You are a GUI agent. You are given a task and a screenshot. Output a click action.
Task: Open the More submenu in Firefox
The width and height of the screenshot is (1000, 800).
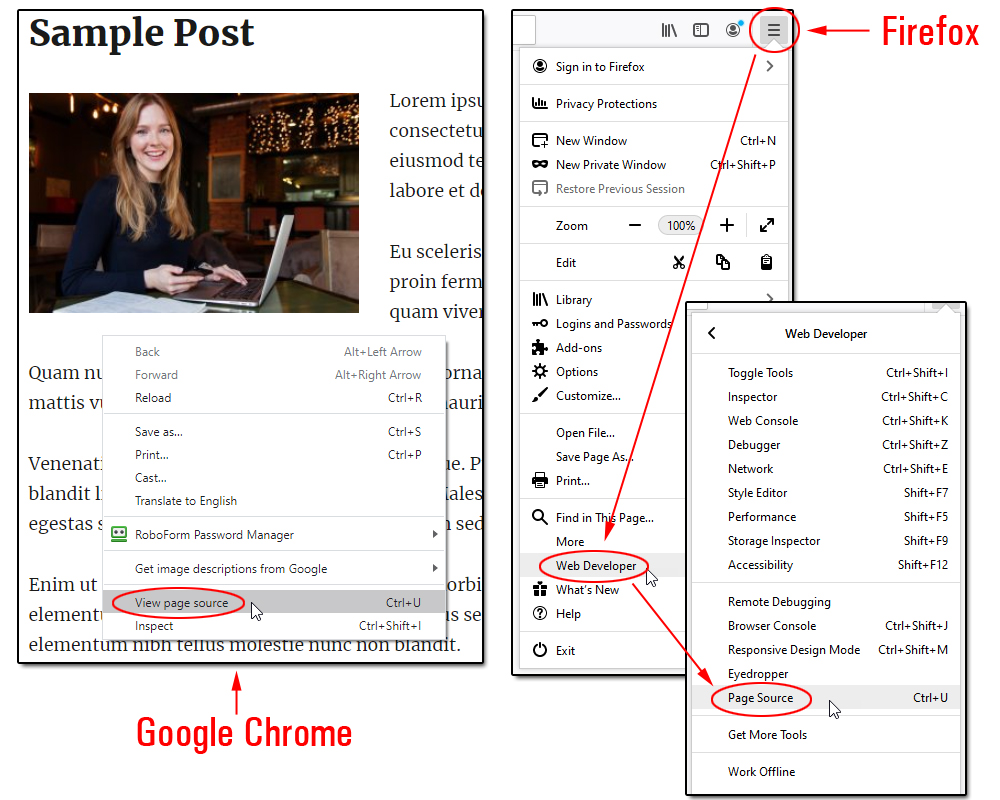tap(603, 542)
